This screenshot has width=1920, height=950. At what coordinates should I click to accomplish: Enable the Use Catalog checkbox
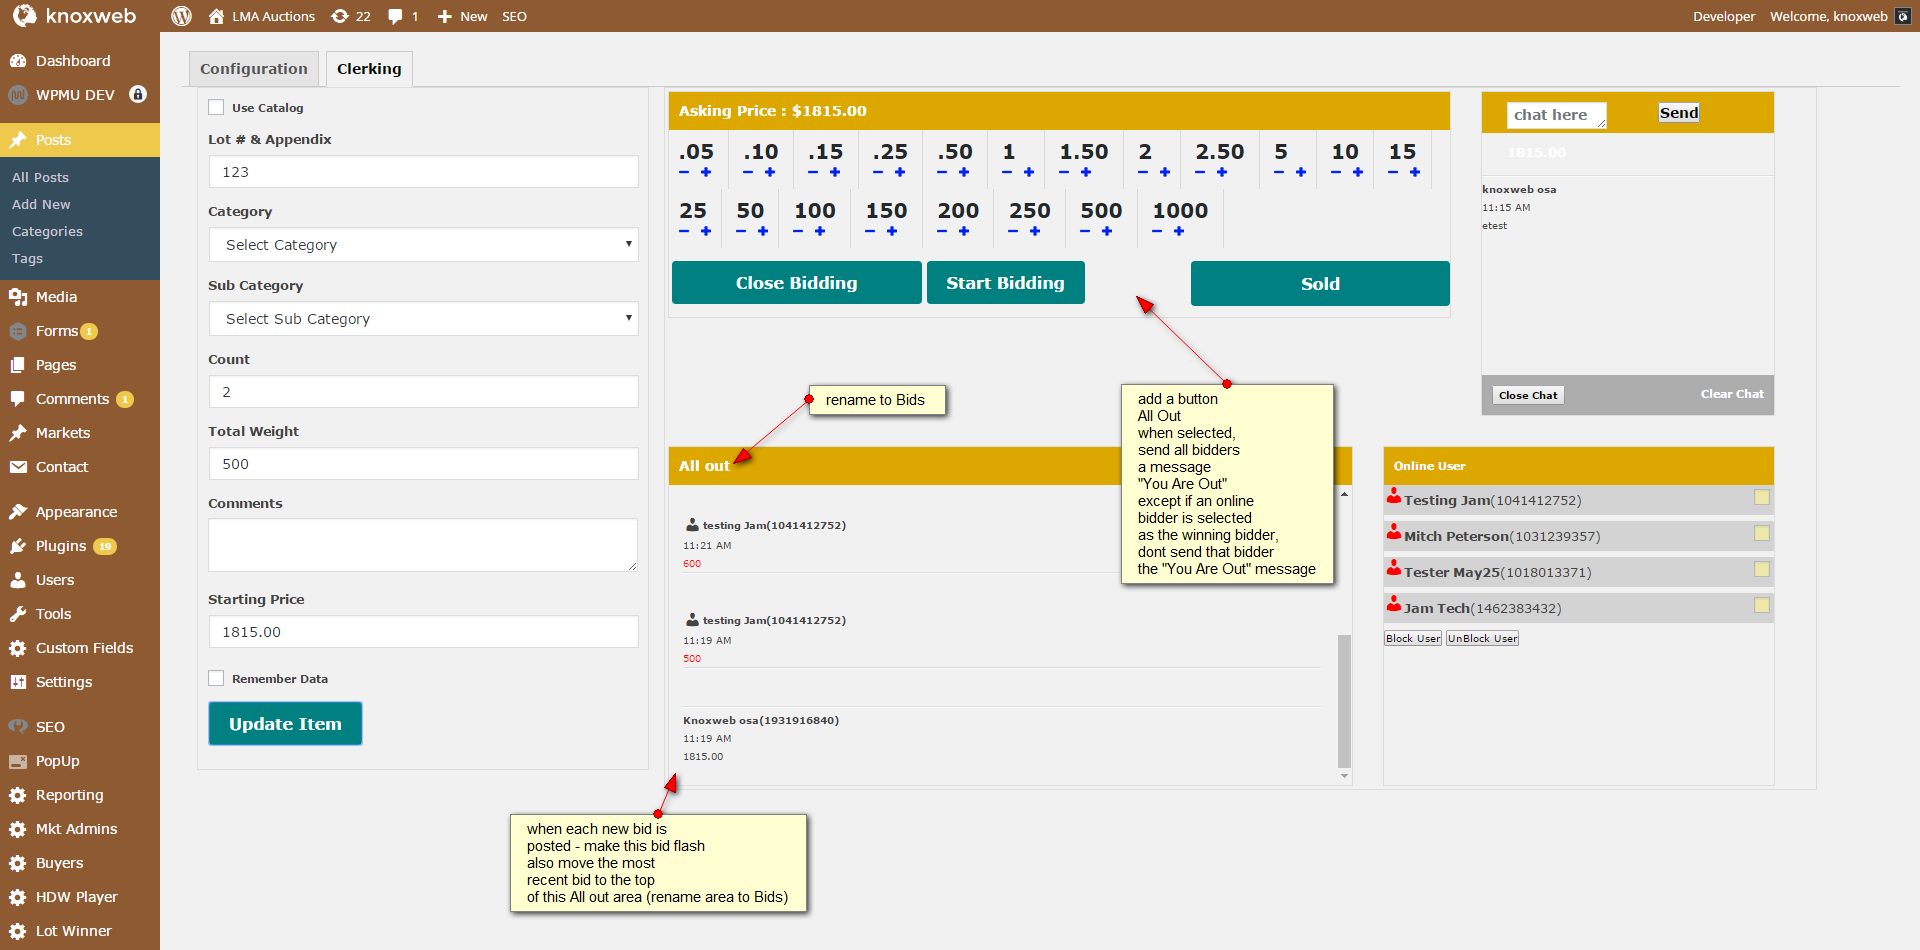coord(216,107)
